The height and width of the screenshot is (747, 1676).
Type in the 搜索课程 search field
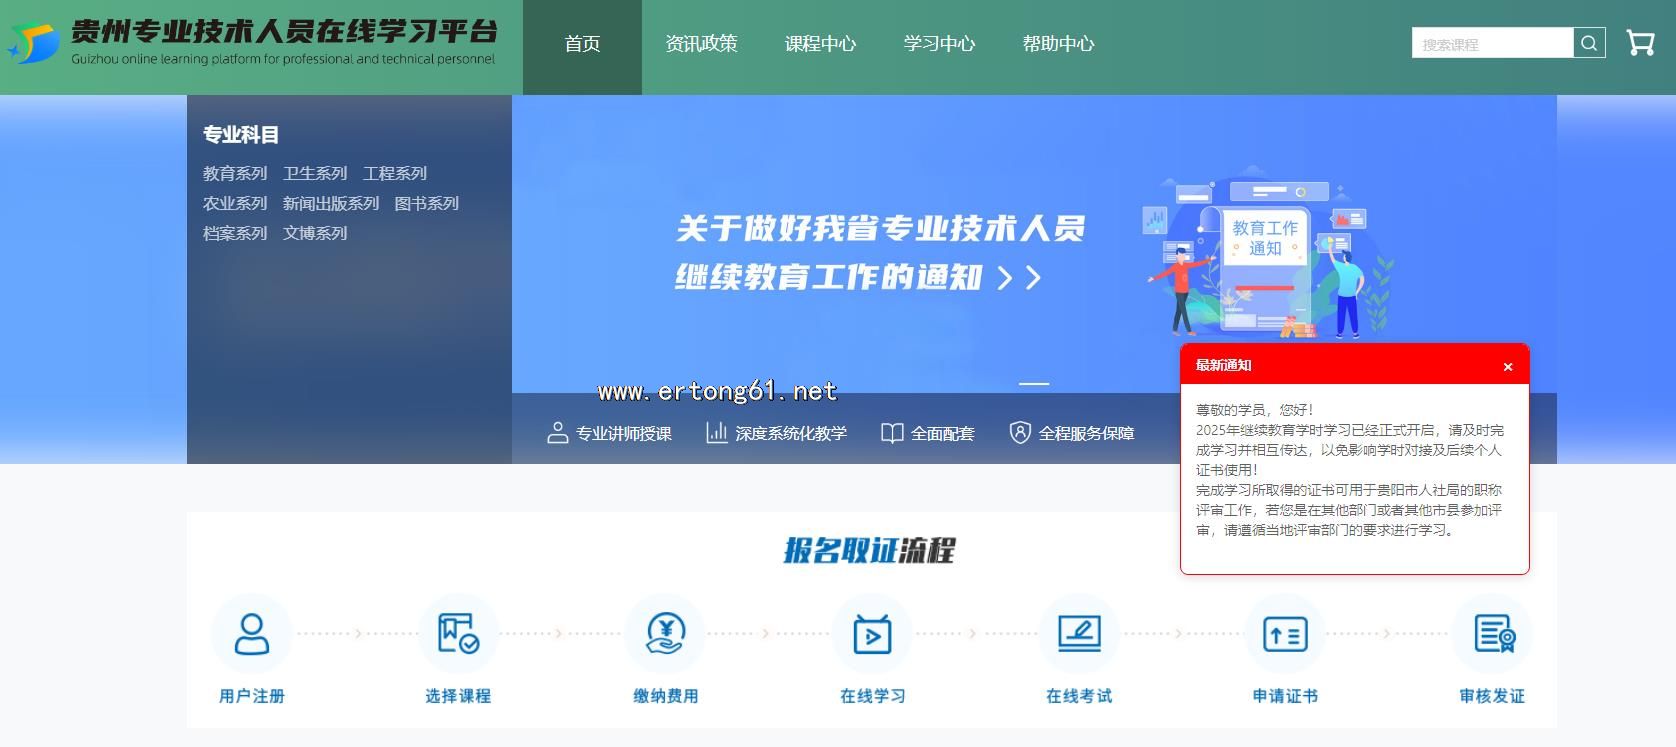pyautogui.click(x=1491, y=44)
